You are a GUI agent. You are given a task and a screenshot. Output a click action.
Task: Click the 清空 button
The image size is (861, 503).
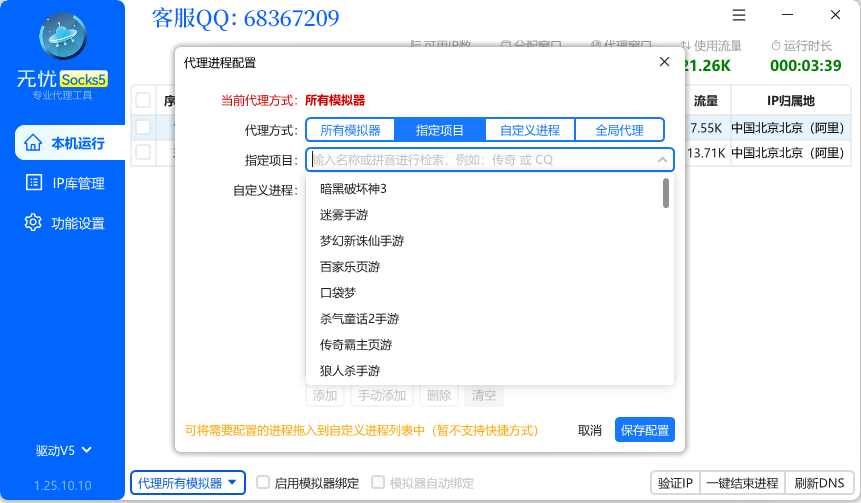pyautogui.click(x=484, y=395)
